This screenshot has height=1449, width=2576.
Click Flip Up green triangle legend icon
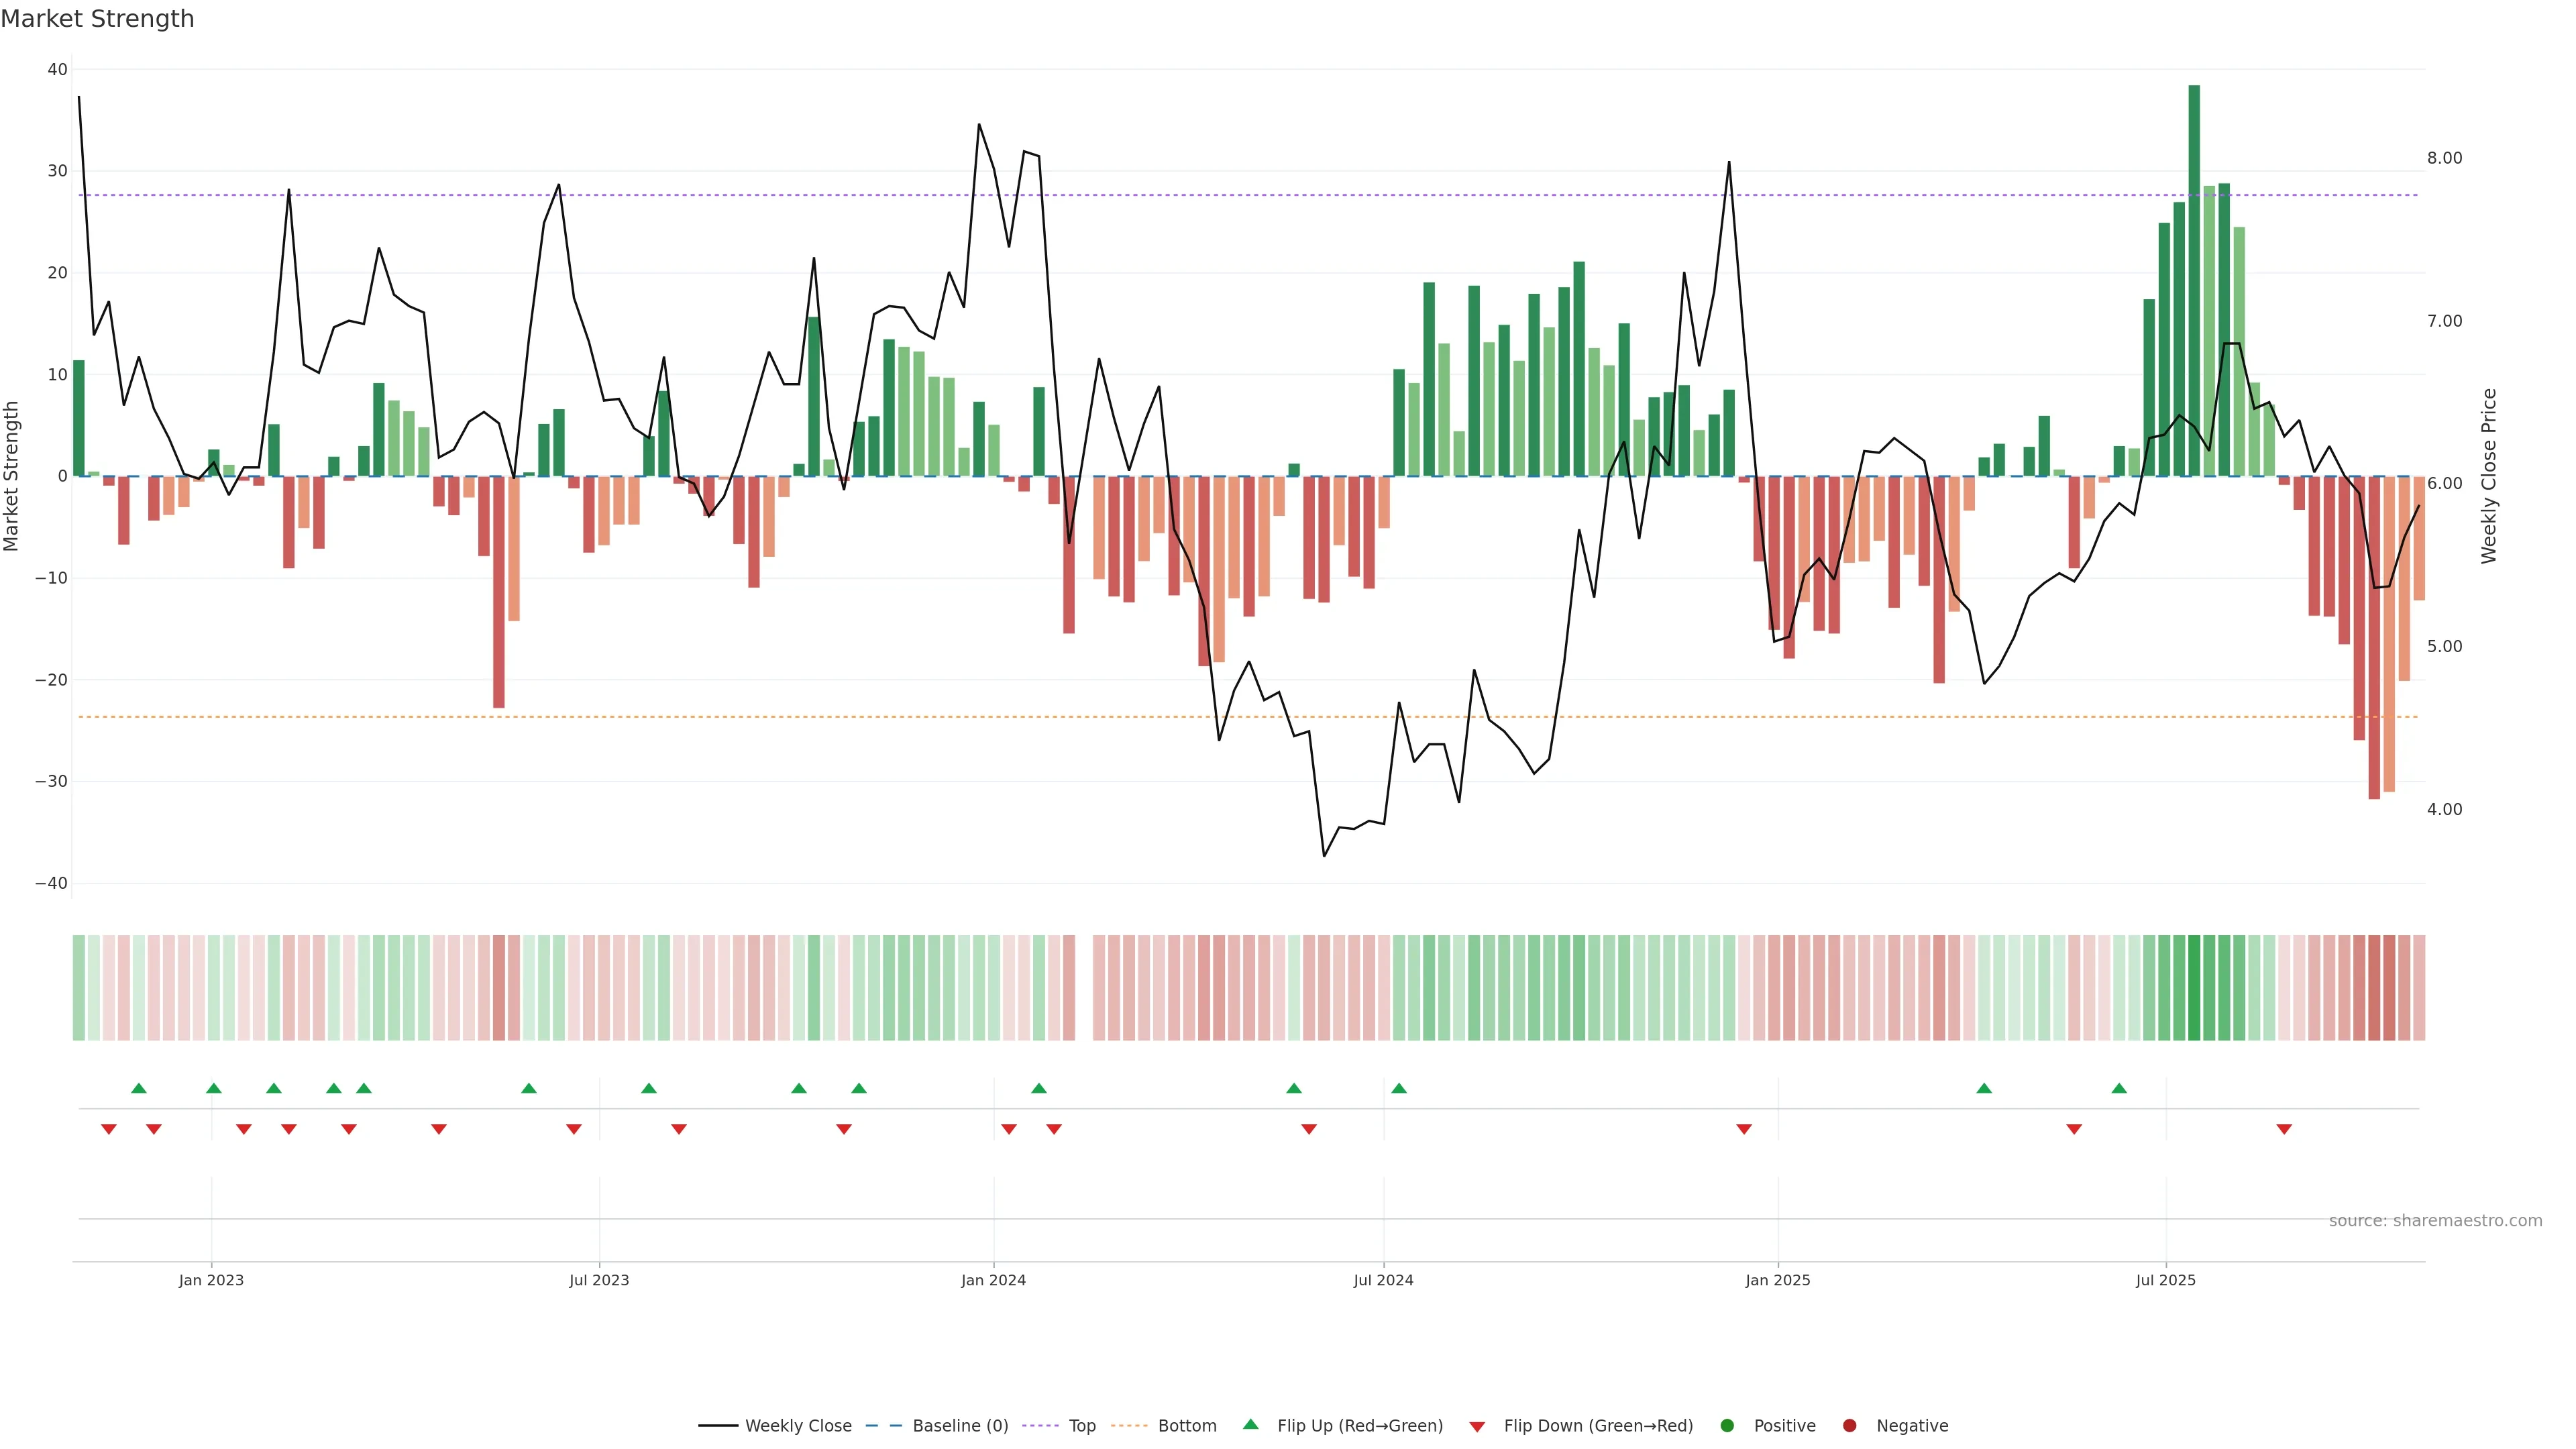click(x=1250, y=1424)
